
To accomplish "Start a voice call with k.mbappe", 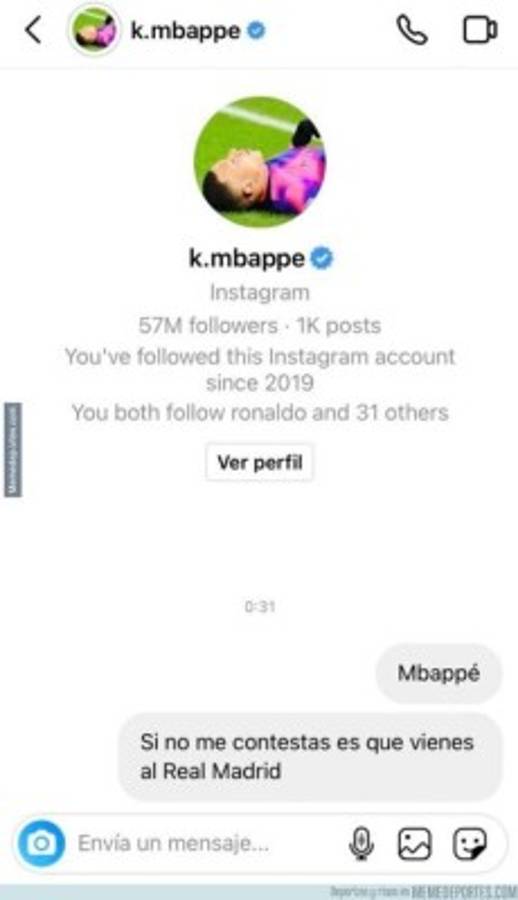I will click(x=412, y=30).
